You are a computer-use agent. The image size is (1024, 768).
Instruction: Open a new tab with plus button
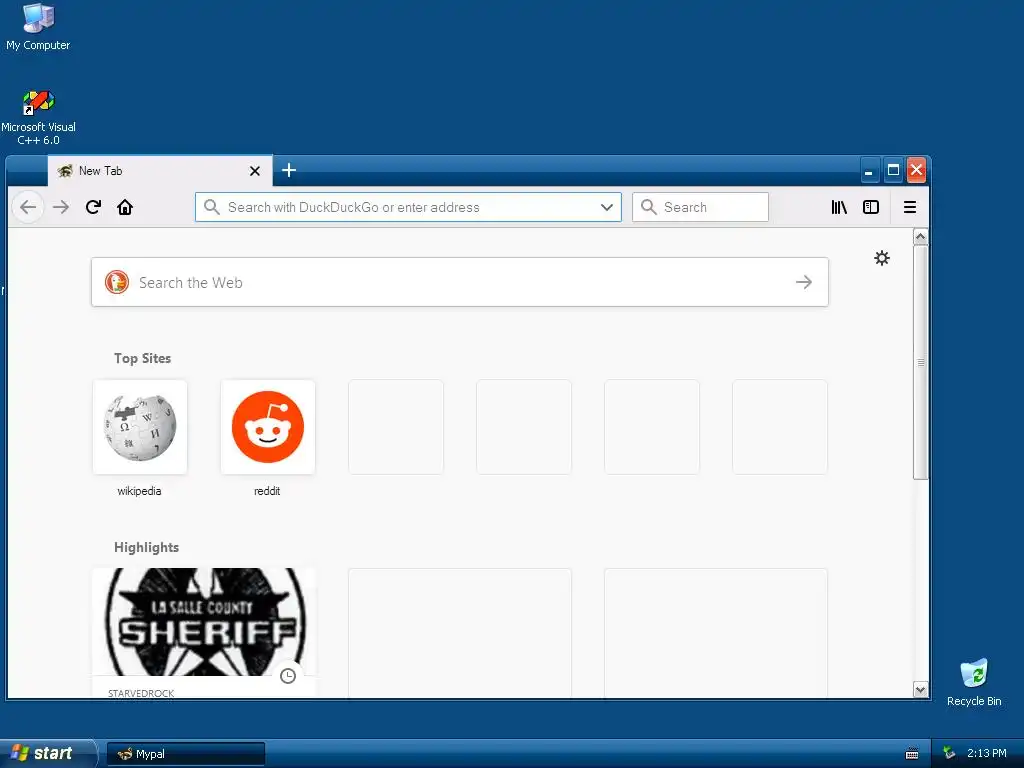tap(289, 170)
